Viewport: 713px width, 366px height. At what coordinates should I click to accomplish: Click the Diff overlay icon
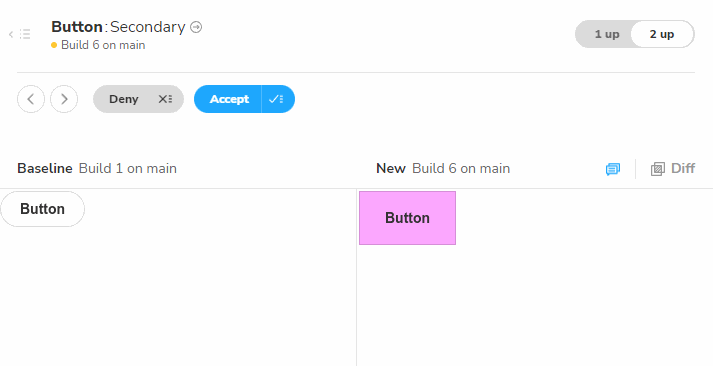658,169
